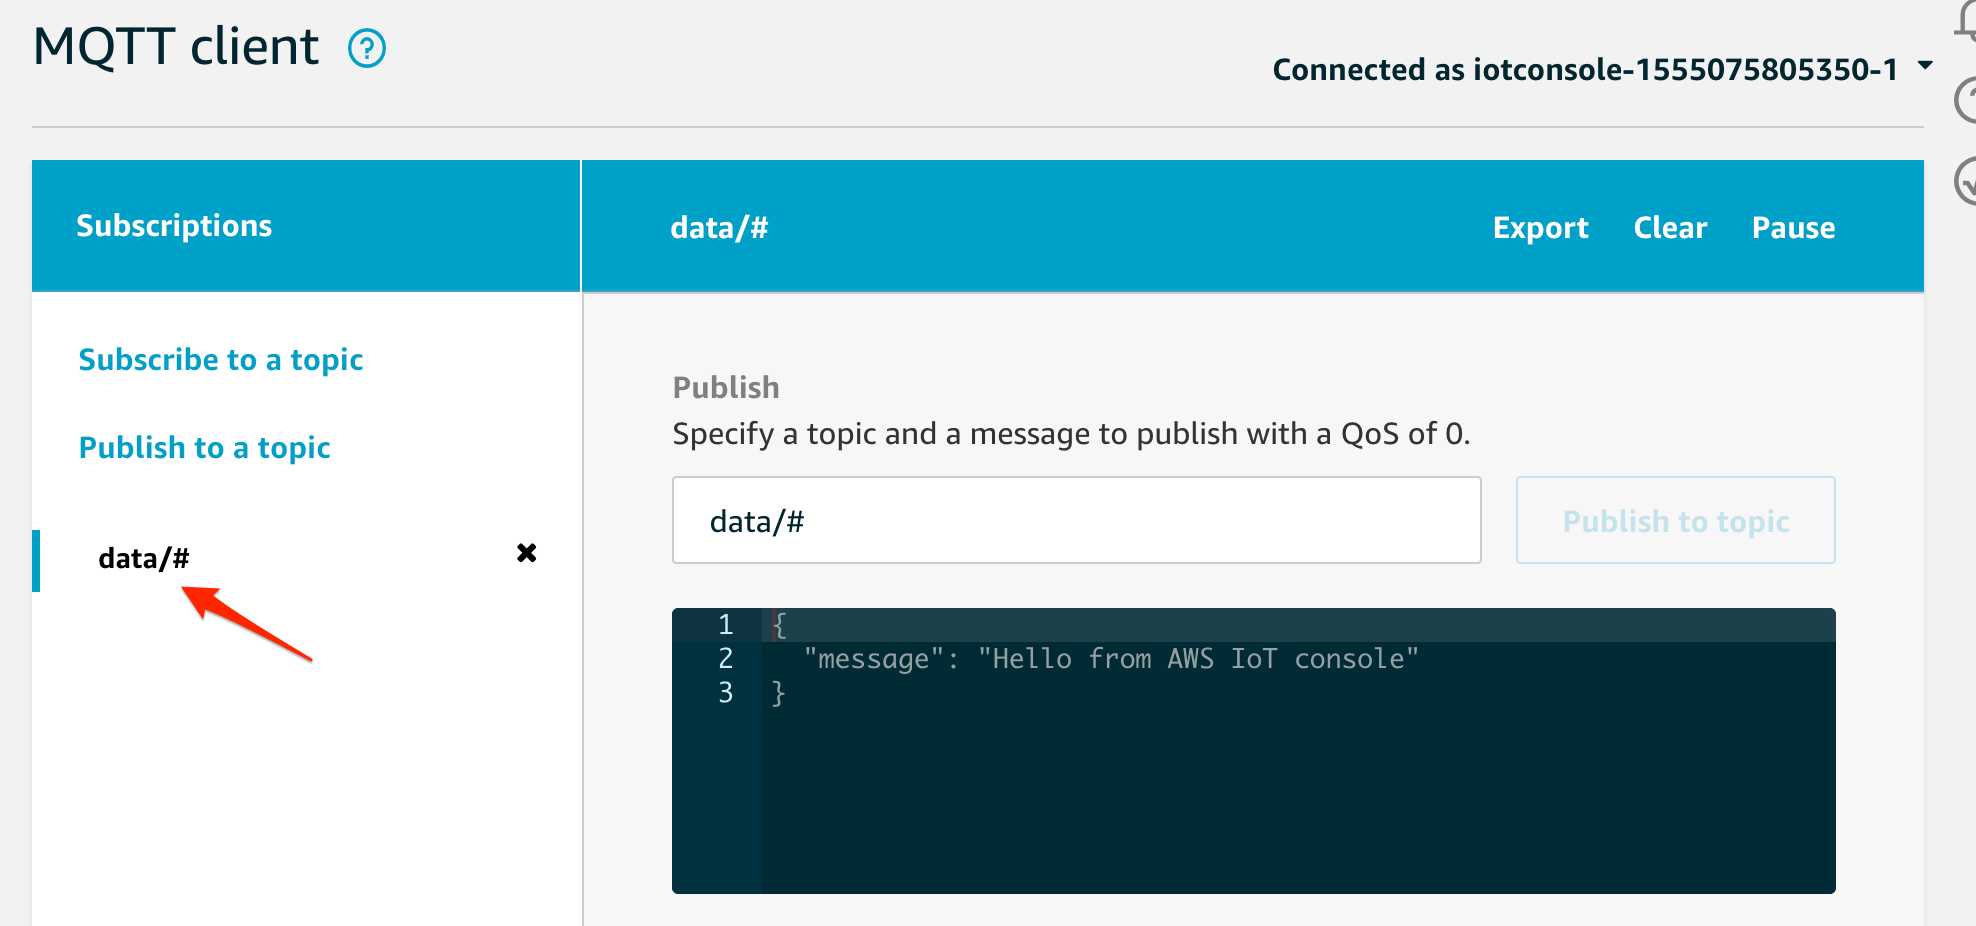Image resolution: width=1976 pixels, height=926 pixels.
Task: Export the data/# messages
Action: pos(1540,228)
